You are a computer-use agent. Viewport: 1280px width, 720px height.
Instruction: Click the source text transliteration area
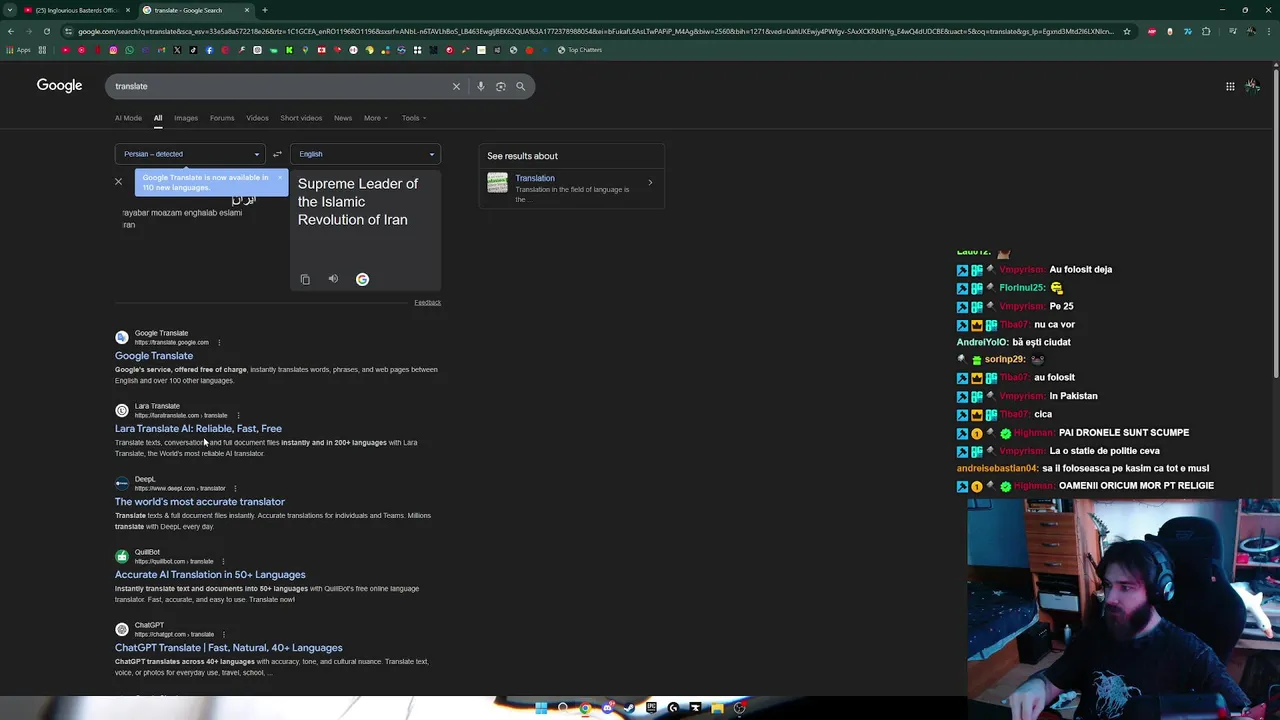pyautogui.click(x=182, y=218)
